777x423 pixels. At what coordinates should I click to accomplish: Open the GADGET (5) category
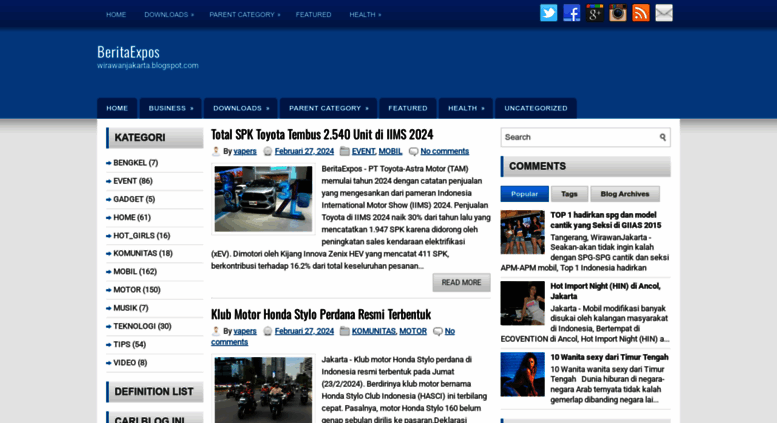click(134, 199)
